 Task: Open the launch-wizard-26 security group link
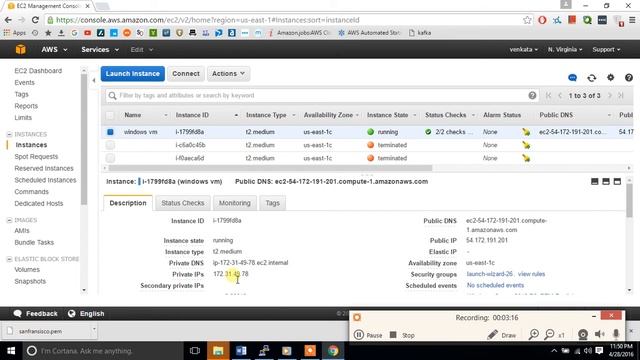tap(489, 274)
